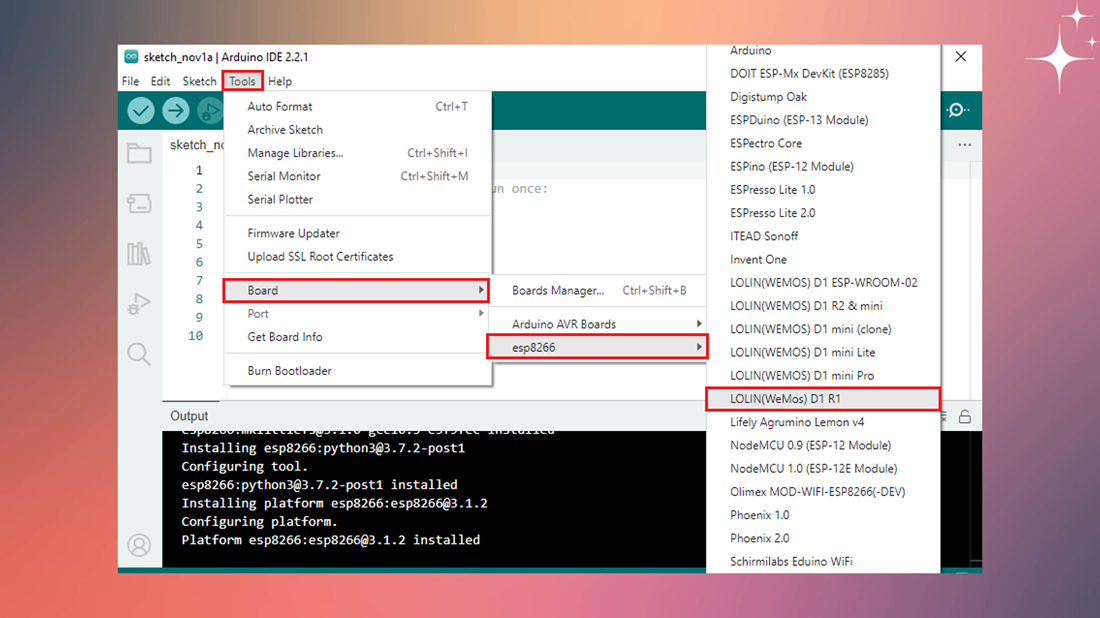The image size is (1100, 618).
Task: Select the Phoenix 1.0 board
Action: (x=823, y=515)
